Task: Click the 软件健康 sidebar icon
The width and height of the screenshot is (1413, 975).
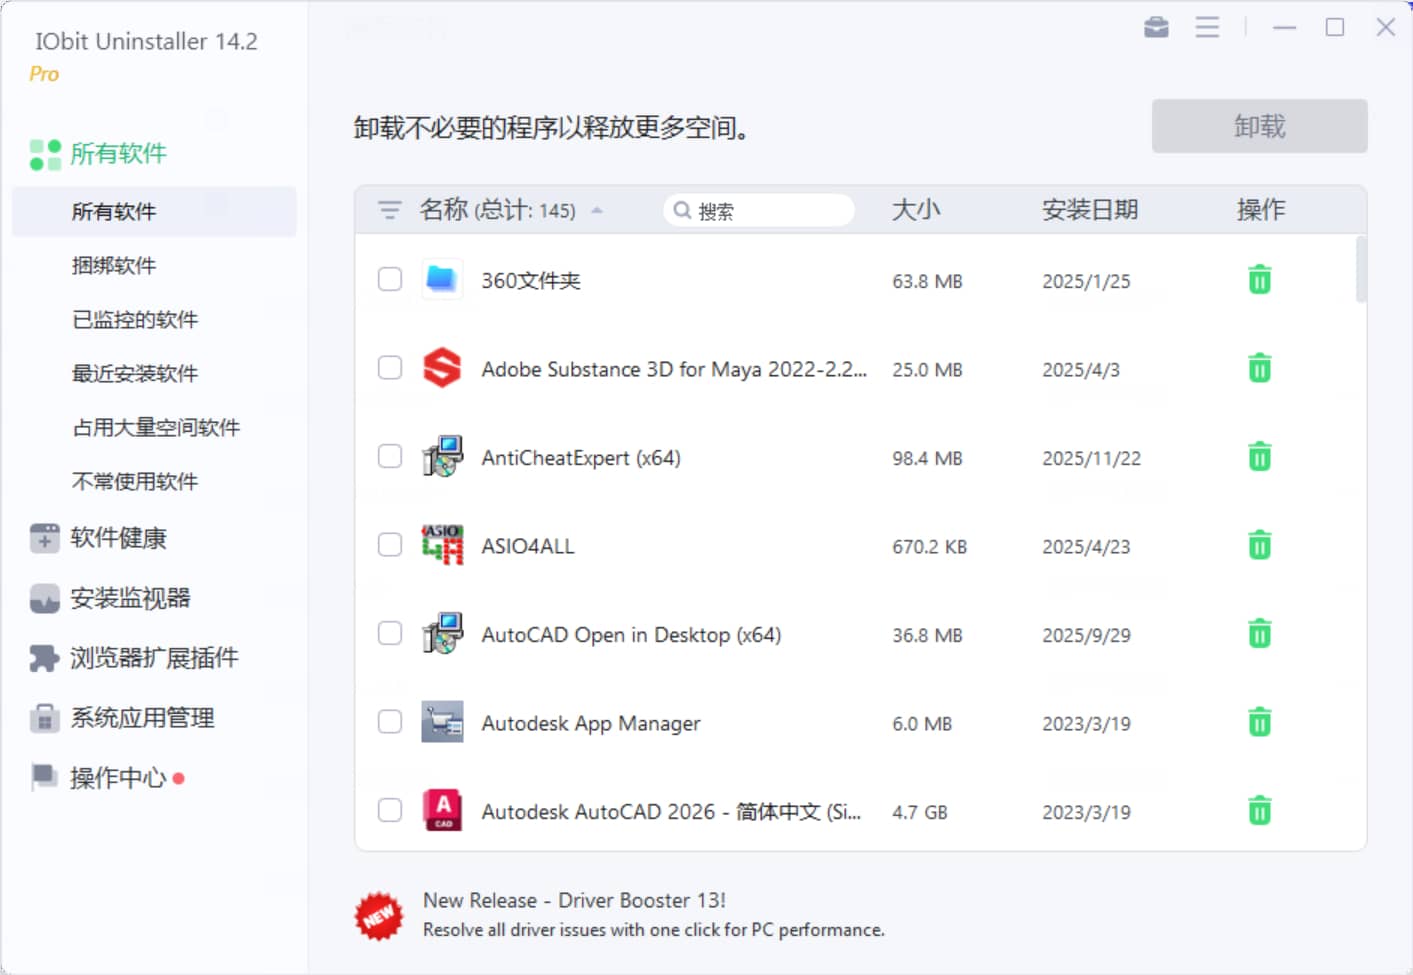Action: click(44, 538)
